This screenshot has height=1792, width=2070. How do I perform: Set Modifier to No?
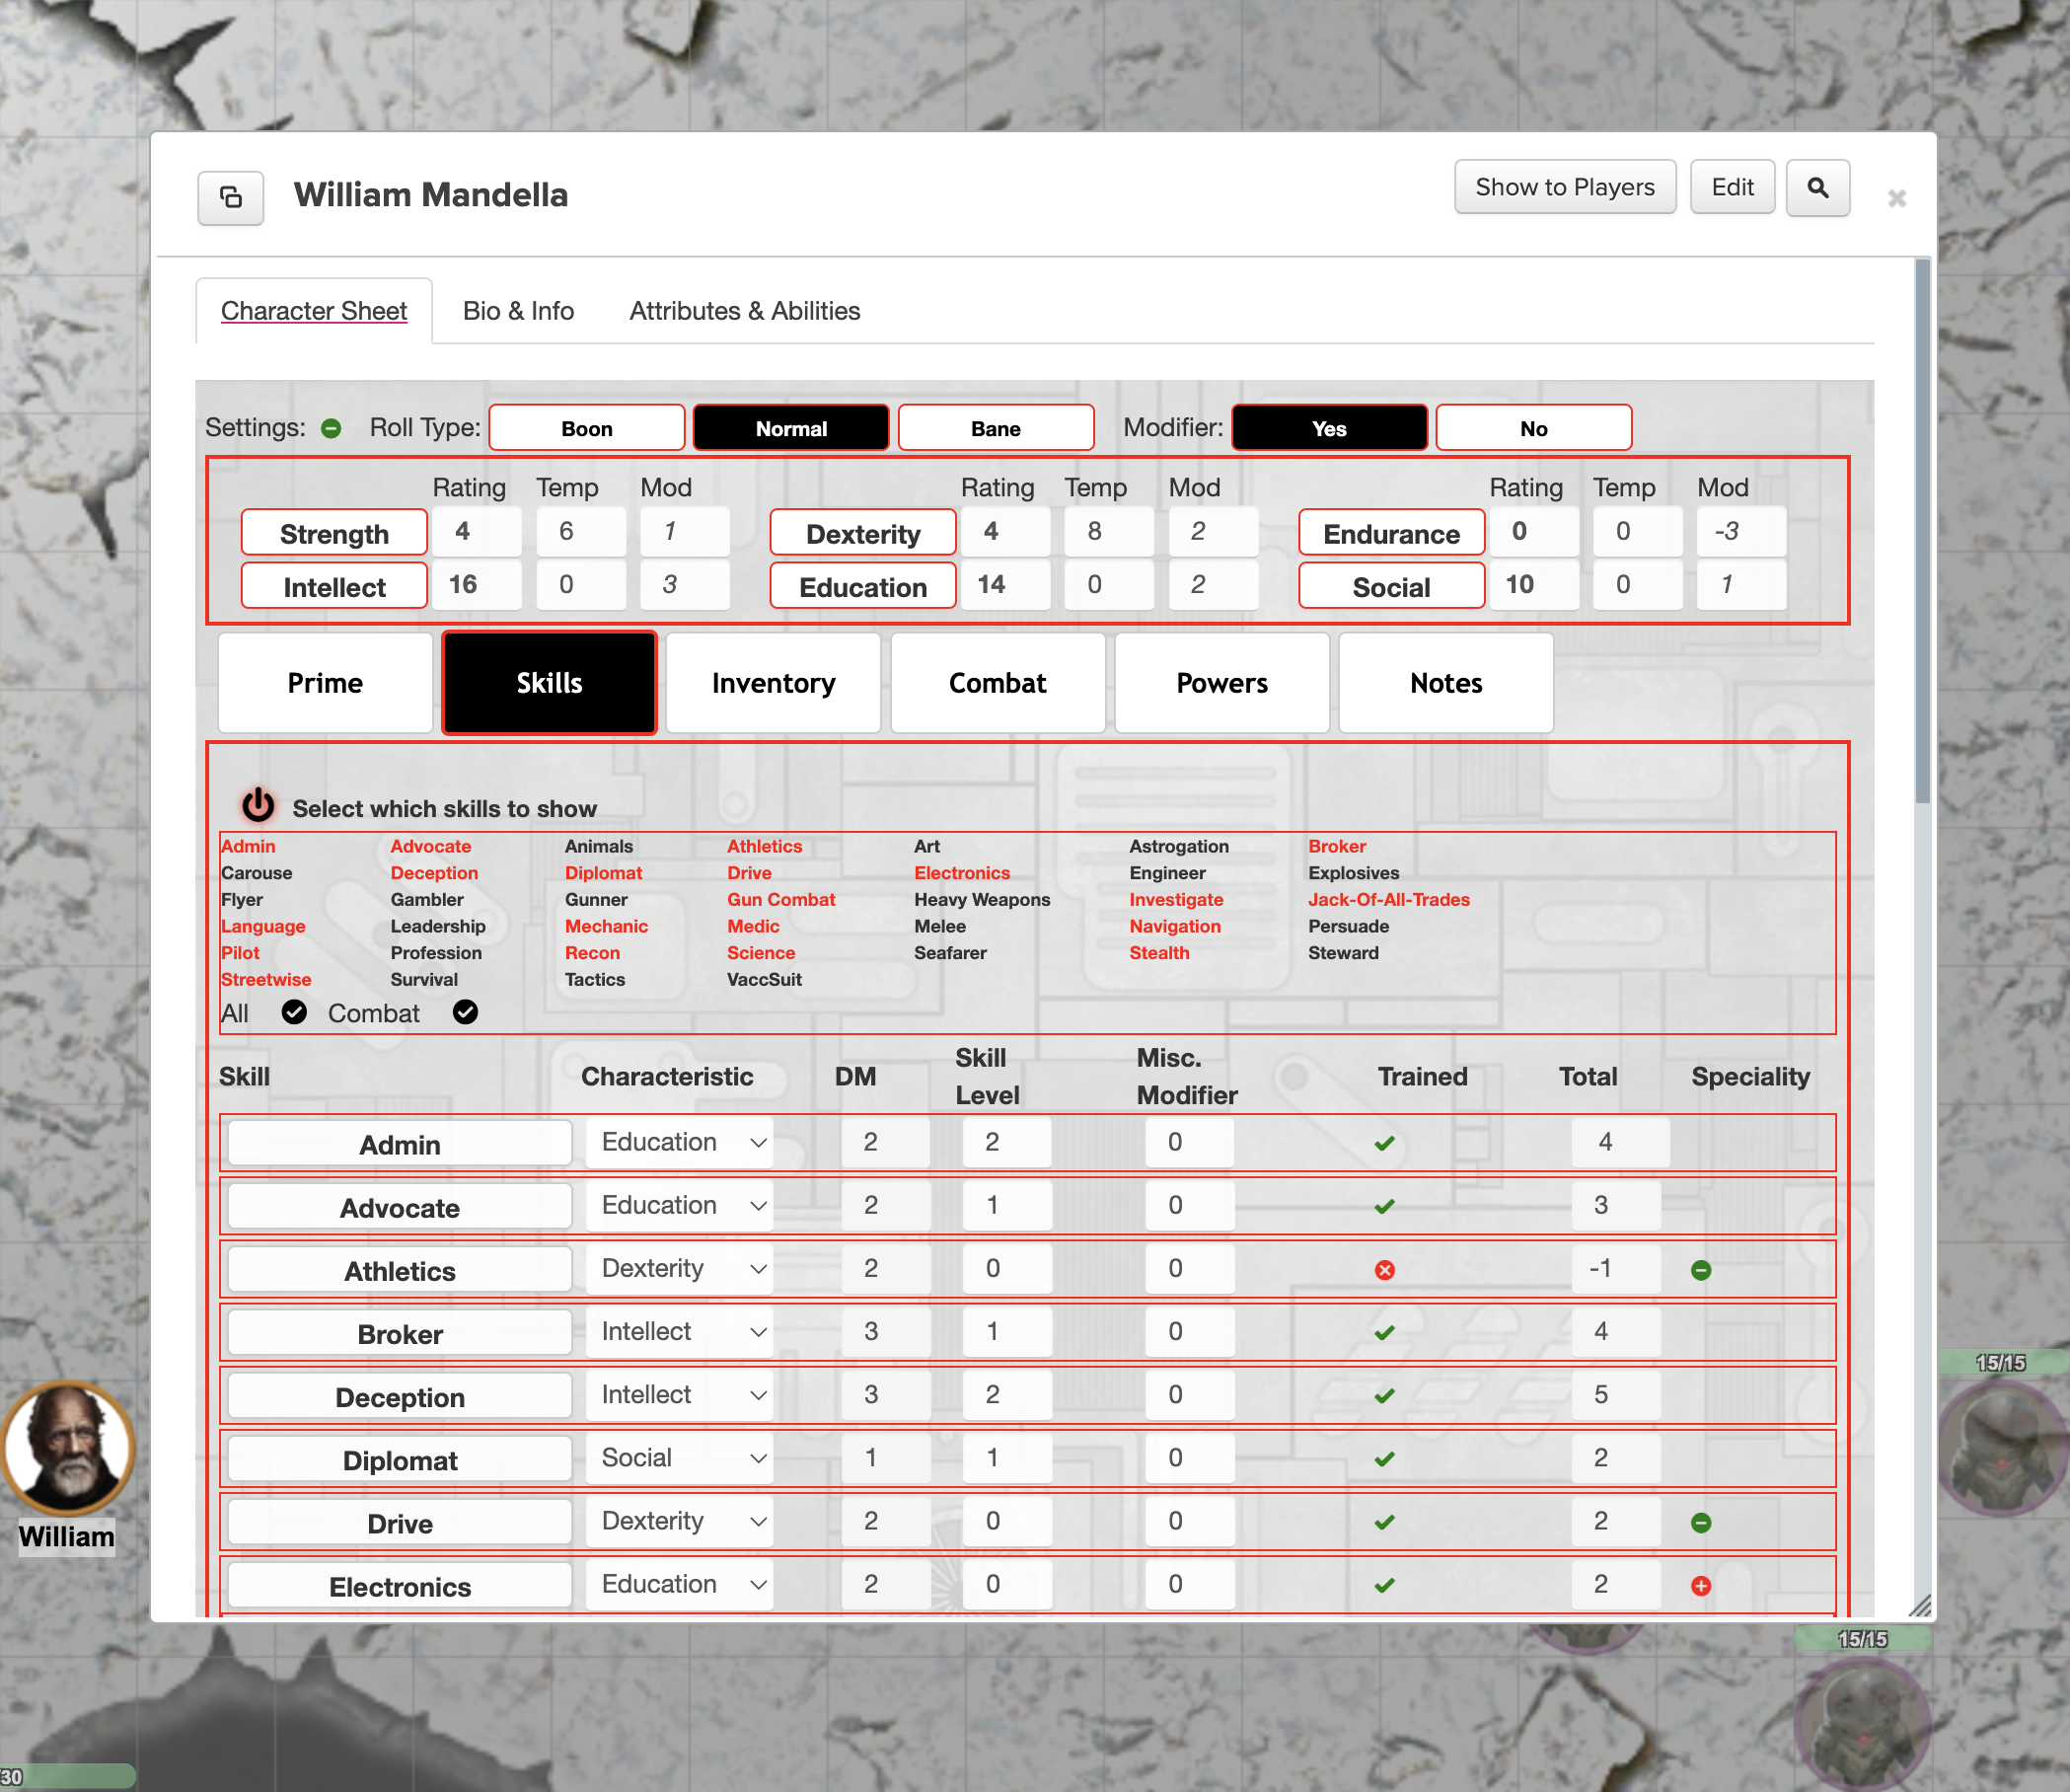pyautogui.click(x=1533, y=428)
